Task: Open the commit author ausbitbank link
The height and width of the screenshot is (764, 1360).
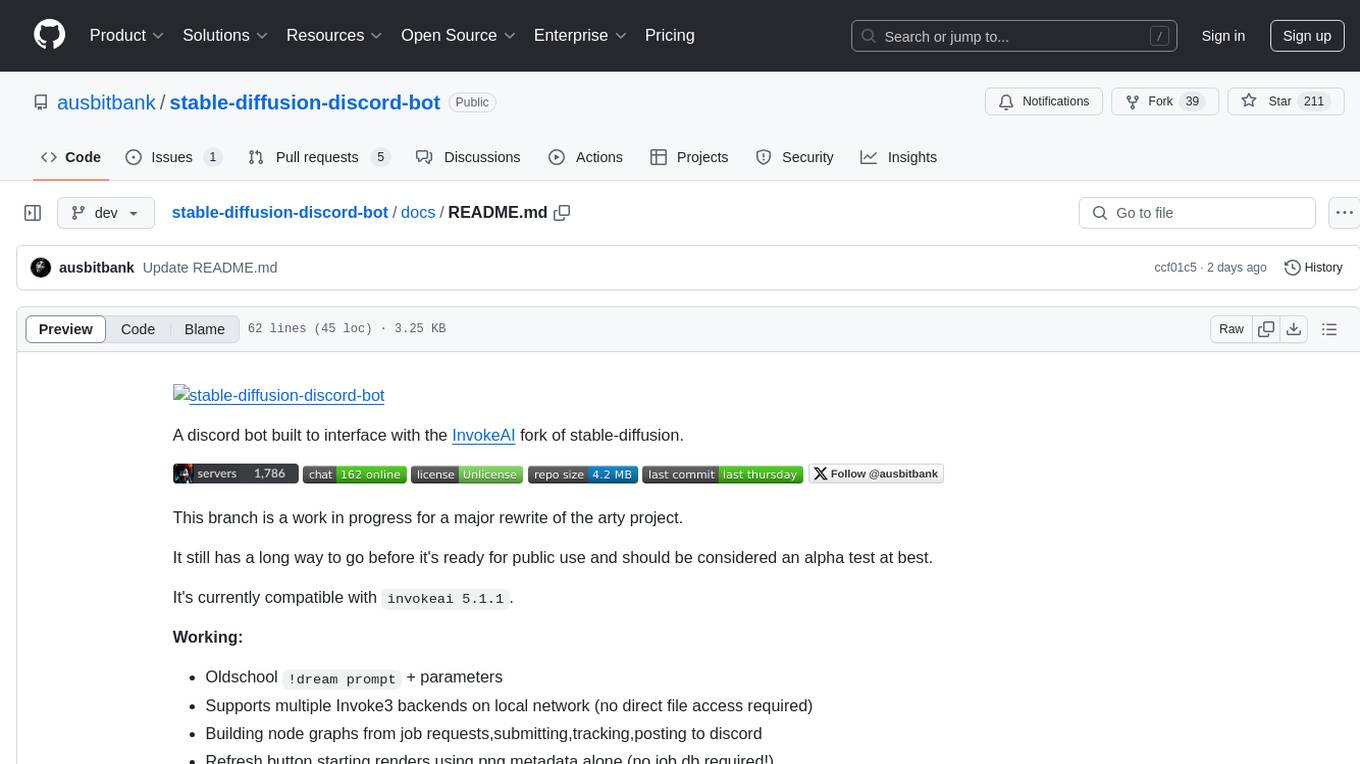Action: 96,268
